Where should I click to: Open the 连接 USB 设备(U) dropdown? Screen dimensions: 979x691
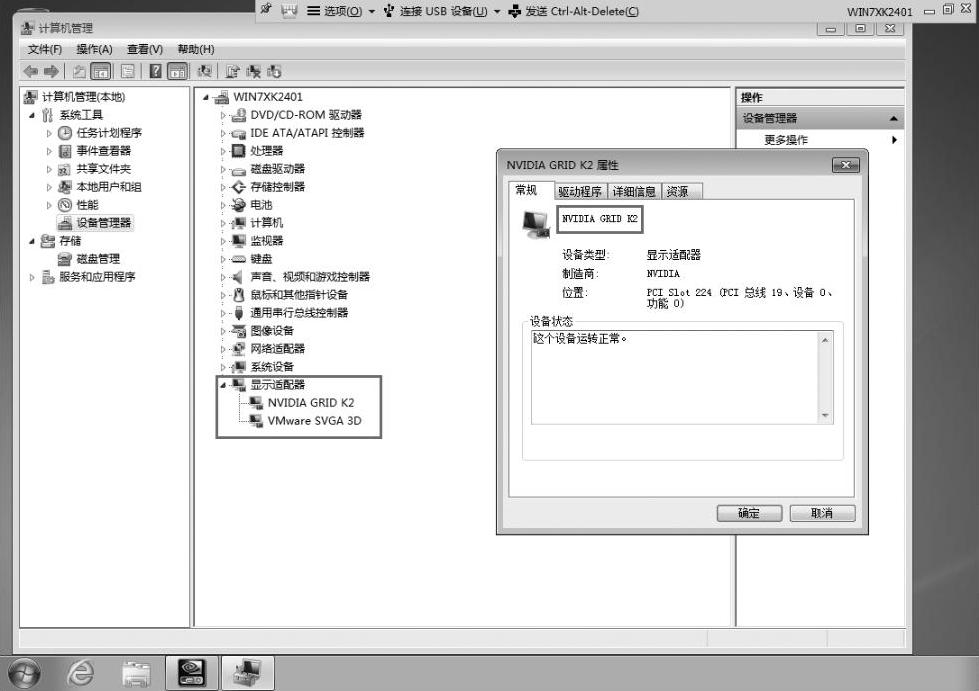442,11
